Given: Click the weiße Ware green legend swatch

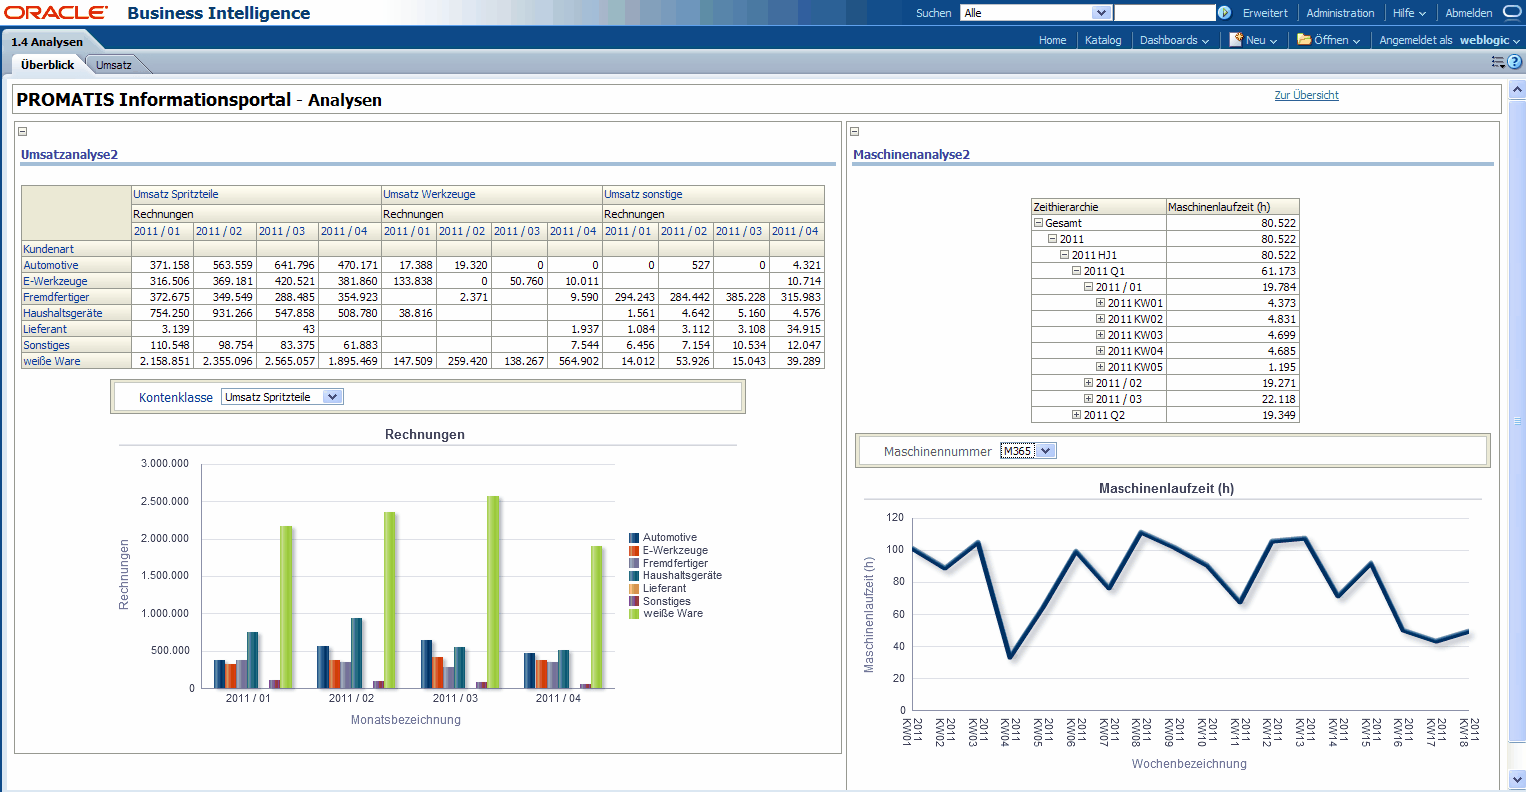Looking at the screenshot, I should coord(634,614).
